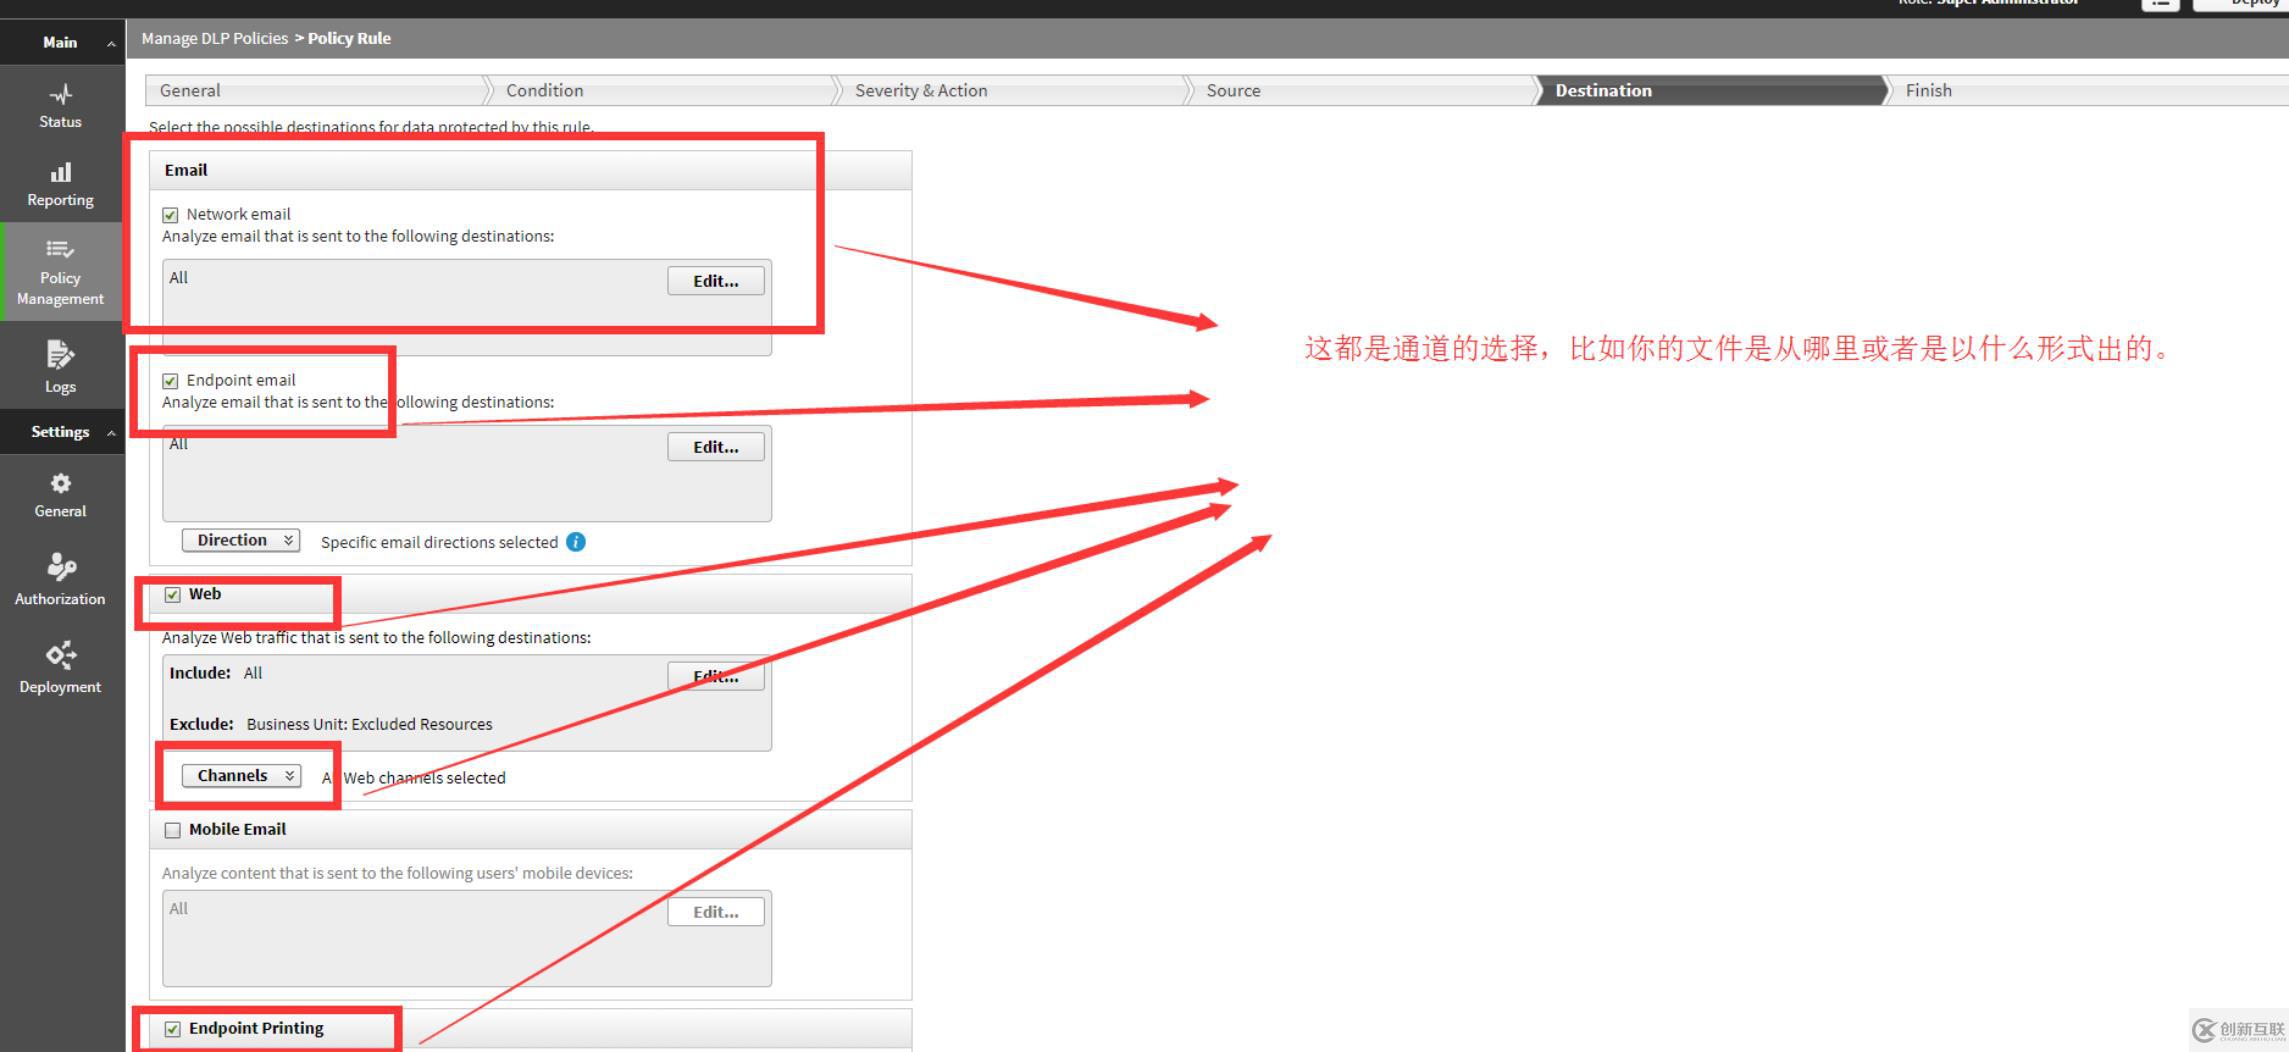Open the Status panel in sidebar
This screenshot has height=1052, width=2289.
pyautogui.click(x=60, y=105)
